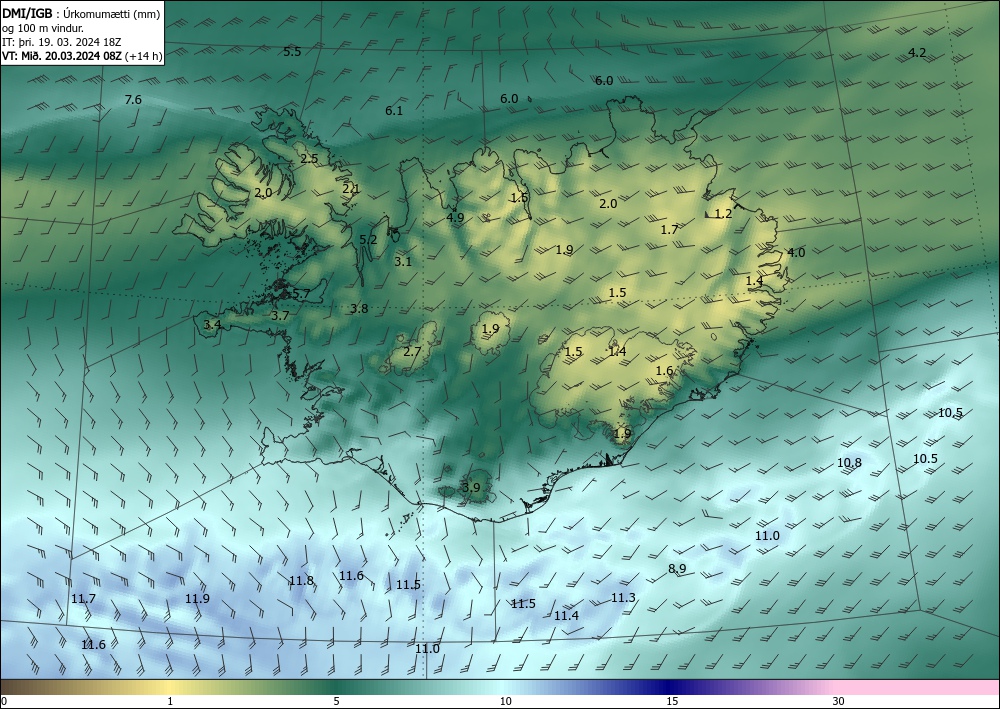Viewport: 1000px width, 709px height.
Task: Click the 11.9 value on map
Action: [197, 599]
